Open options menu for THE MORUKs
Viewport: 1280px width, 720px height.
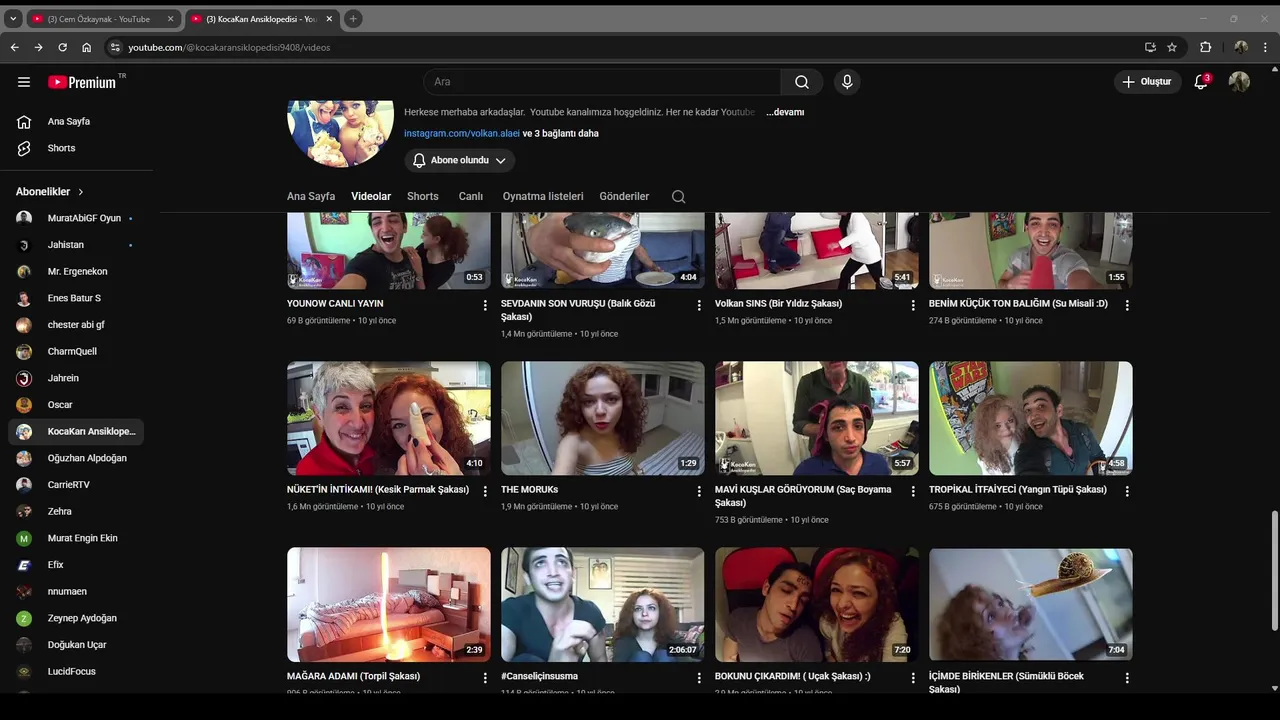[x=699, y=491]
